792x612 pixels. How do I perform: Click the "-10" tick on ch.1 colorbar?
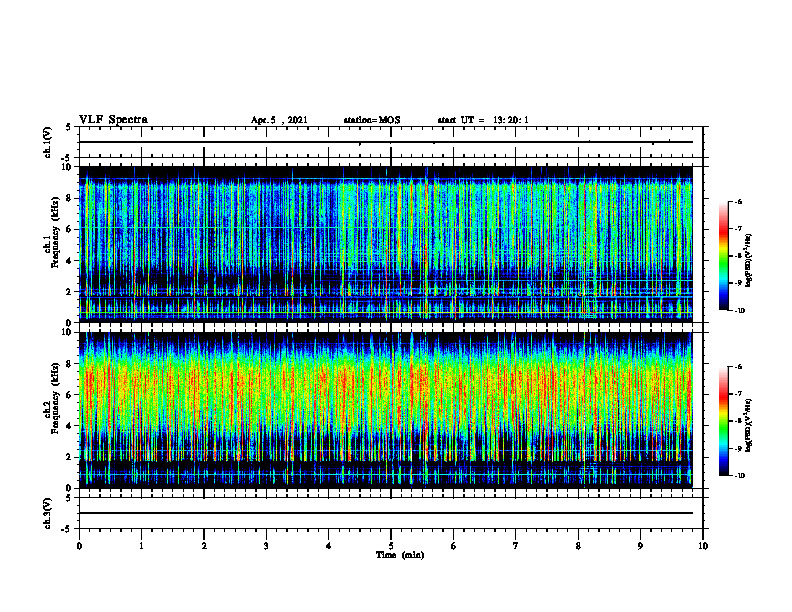click(740, 311)
